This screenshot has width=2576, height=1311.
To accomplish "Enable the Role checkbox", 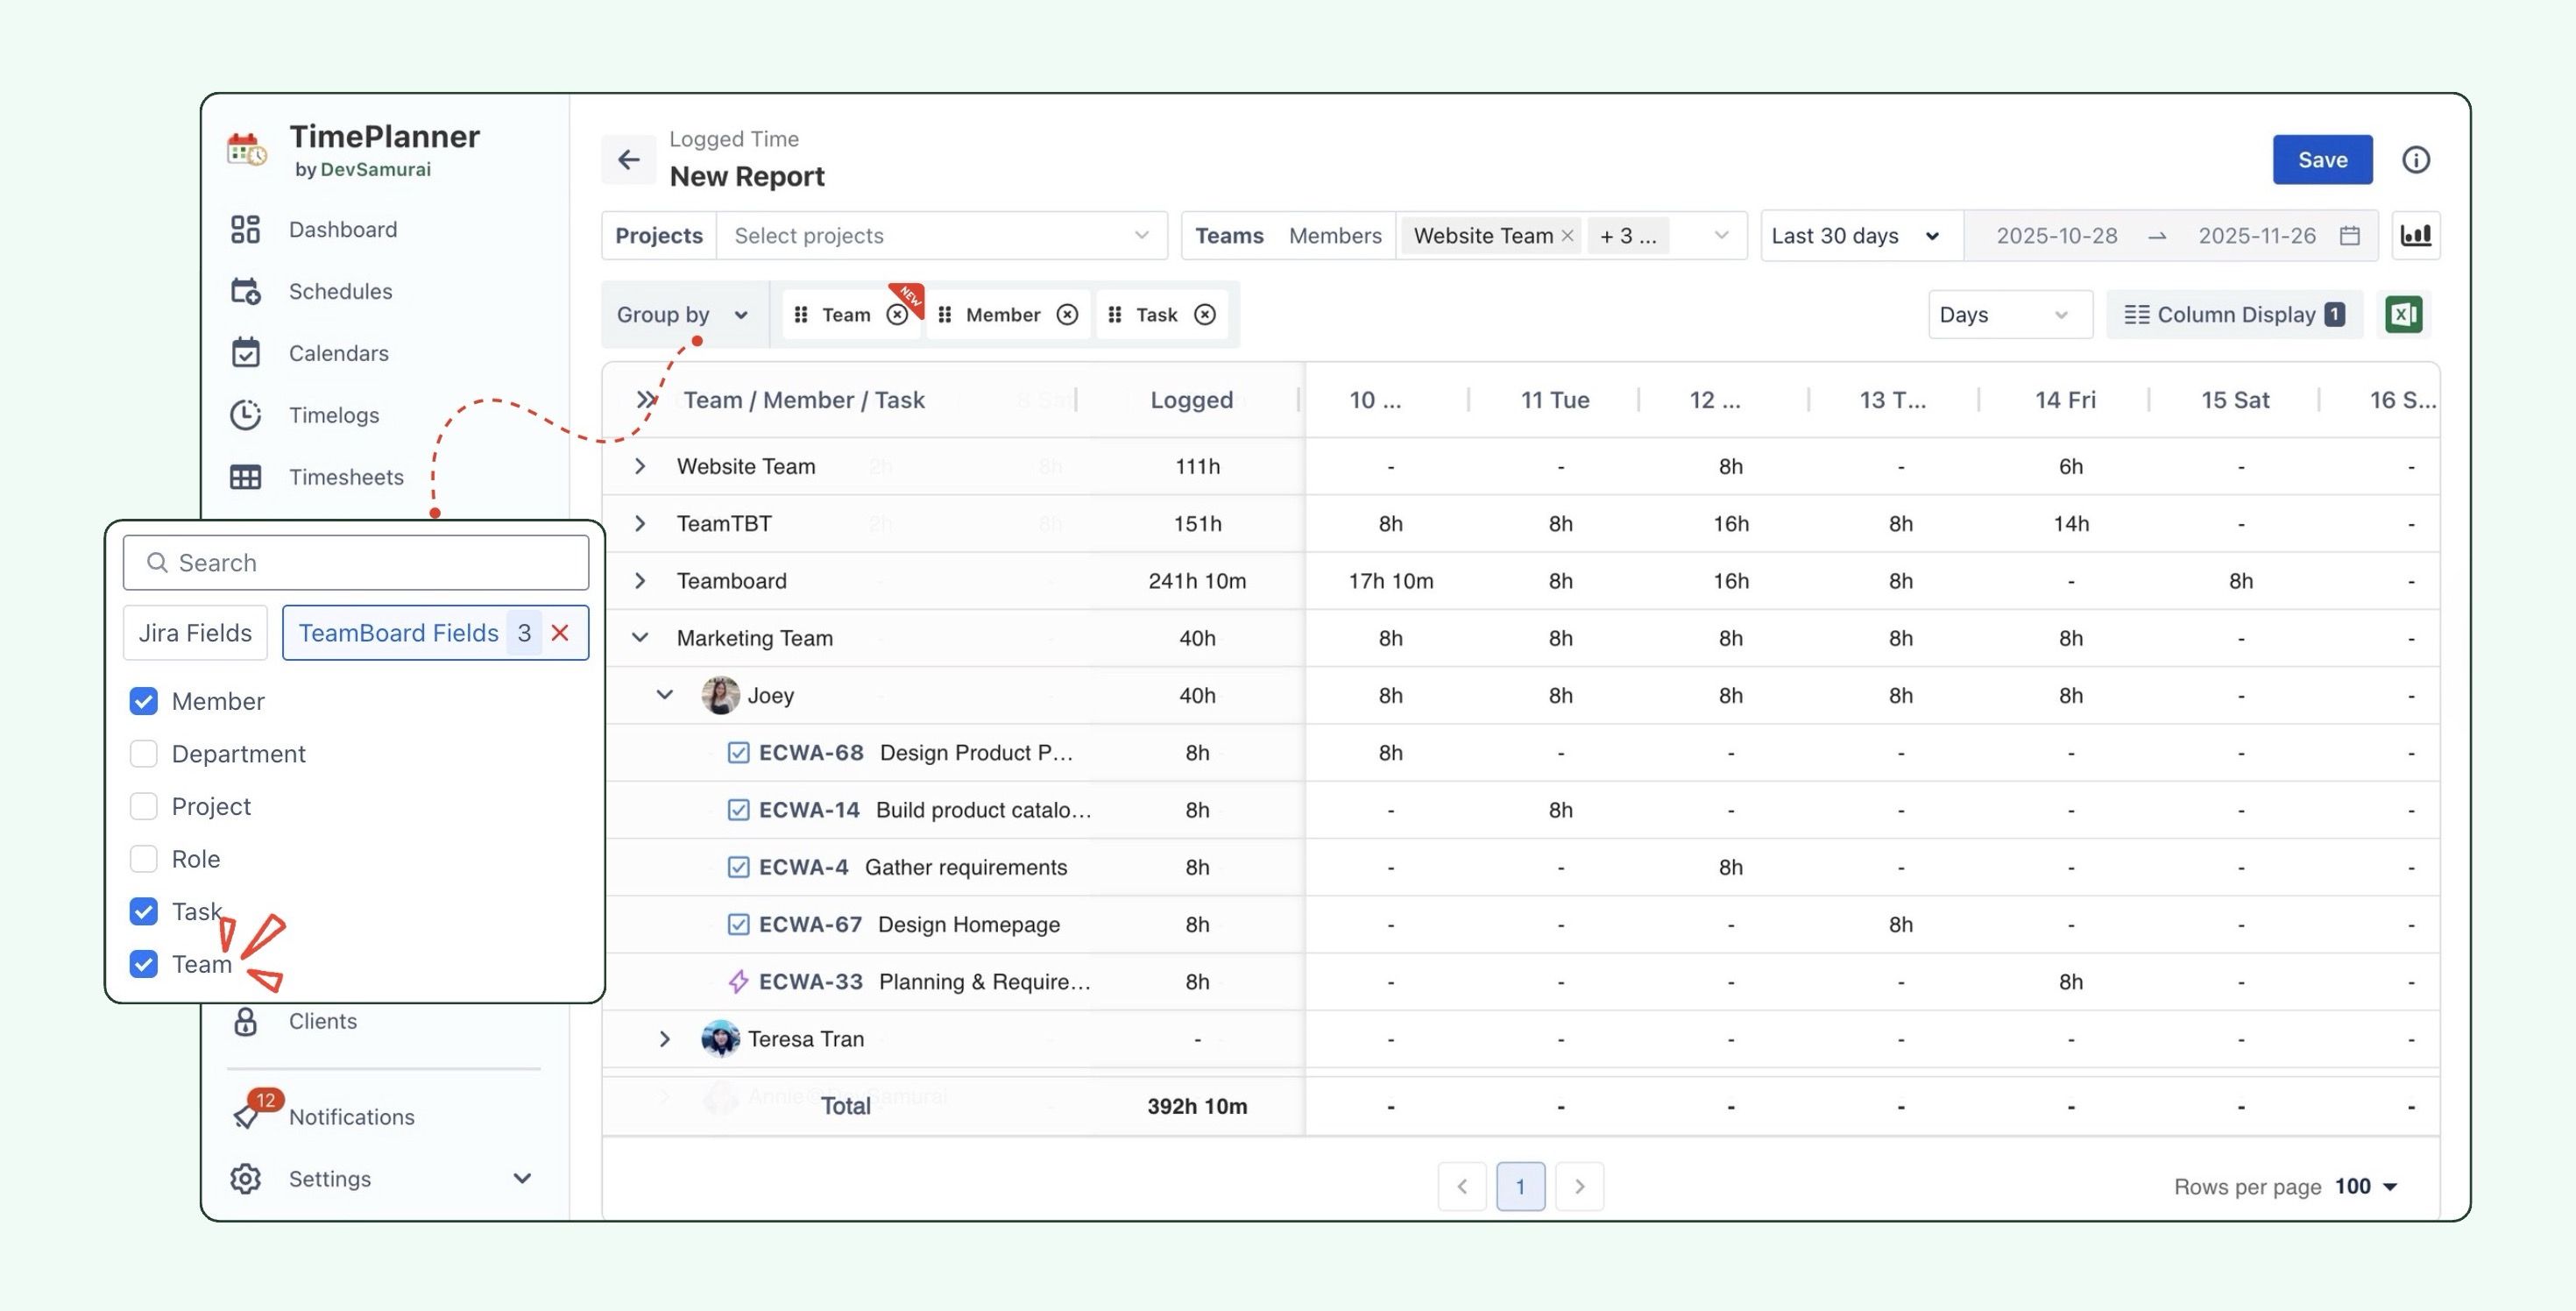I will click(x=144, y=858).
